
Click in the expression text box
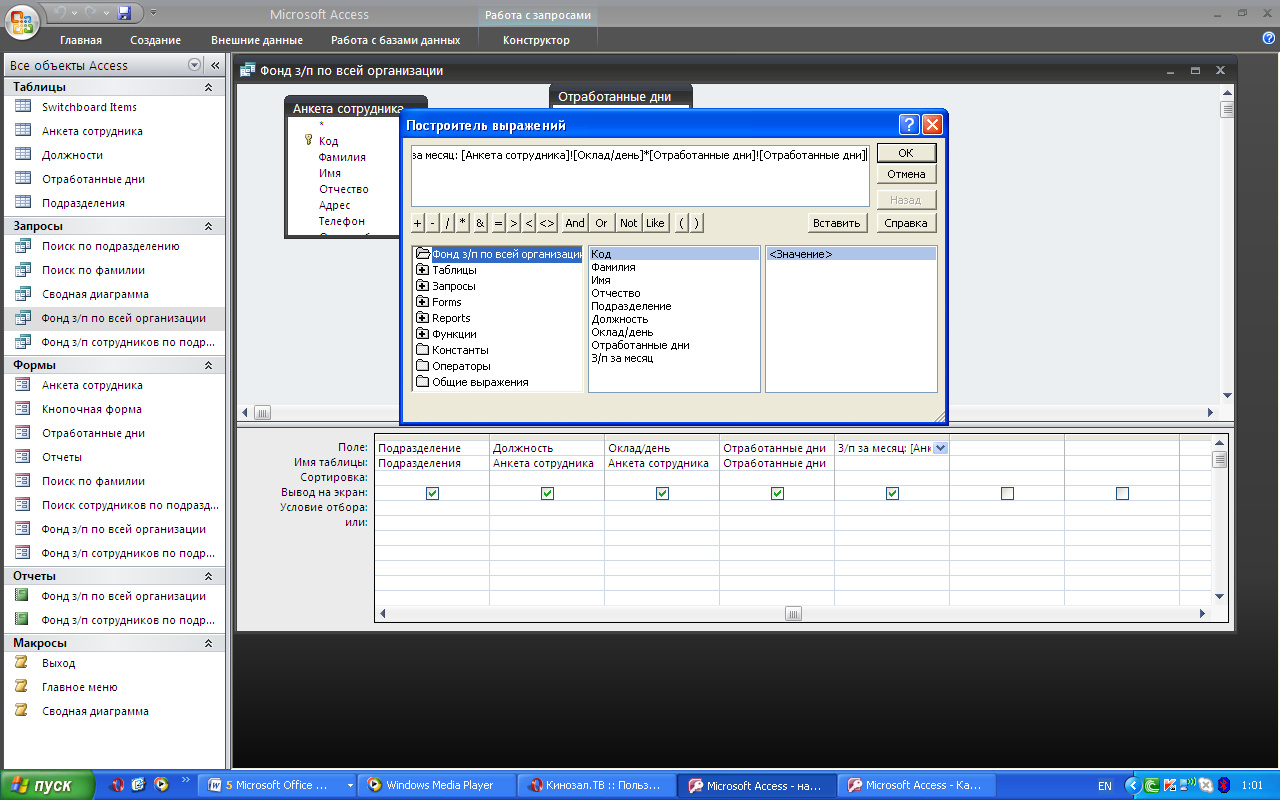[x=640, y=175]
